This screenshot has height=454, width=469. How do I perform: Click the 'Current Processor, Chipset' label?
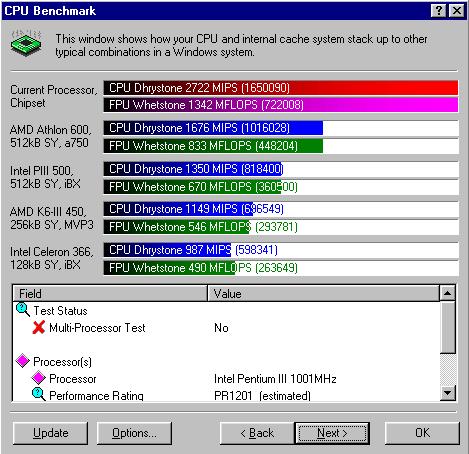click(x=54, y=96)
